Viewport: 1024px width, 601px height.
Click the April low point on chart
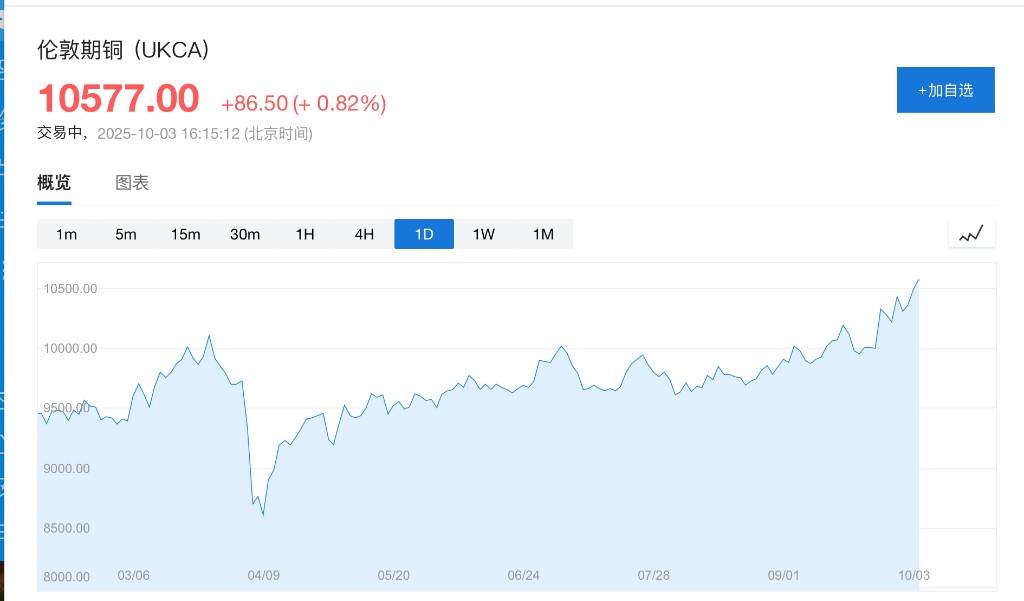click(263, 514)
